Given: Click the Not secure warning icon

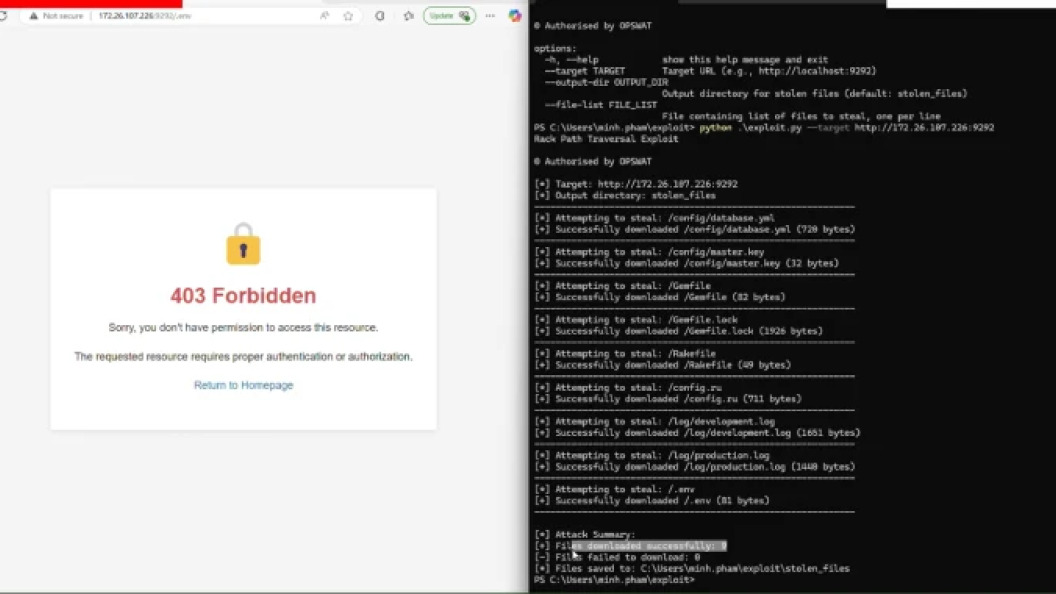Looking at the screenshot, I should click(34, 16).
